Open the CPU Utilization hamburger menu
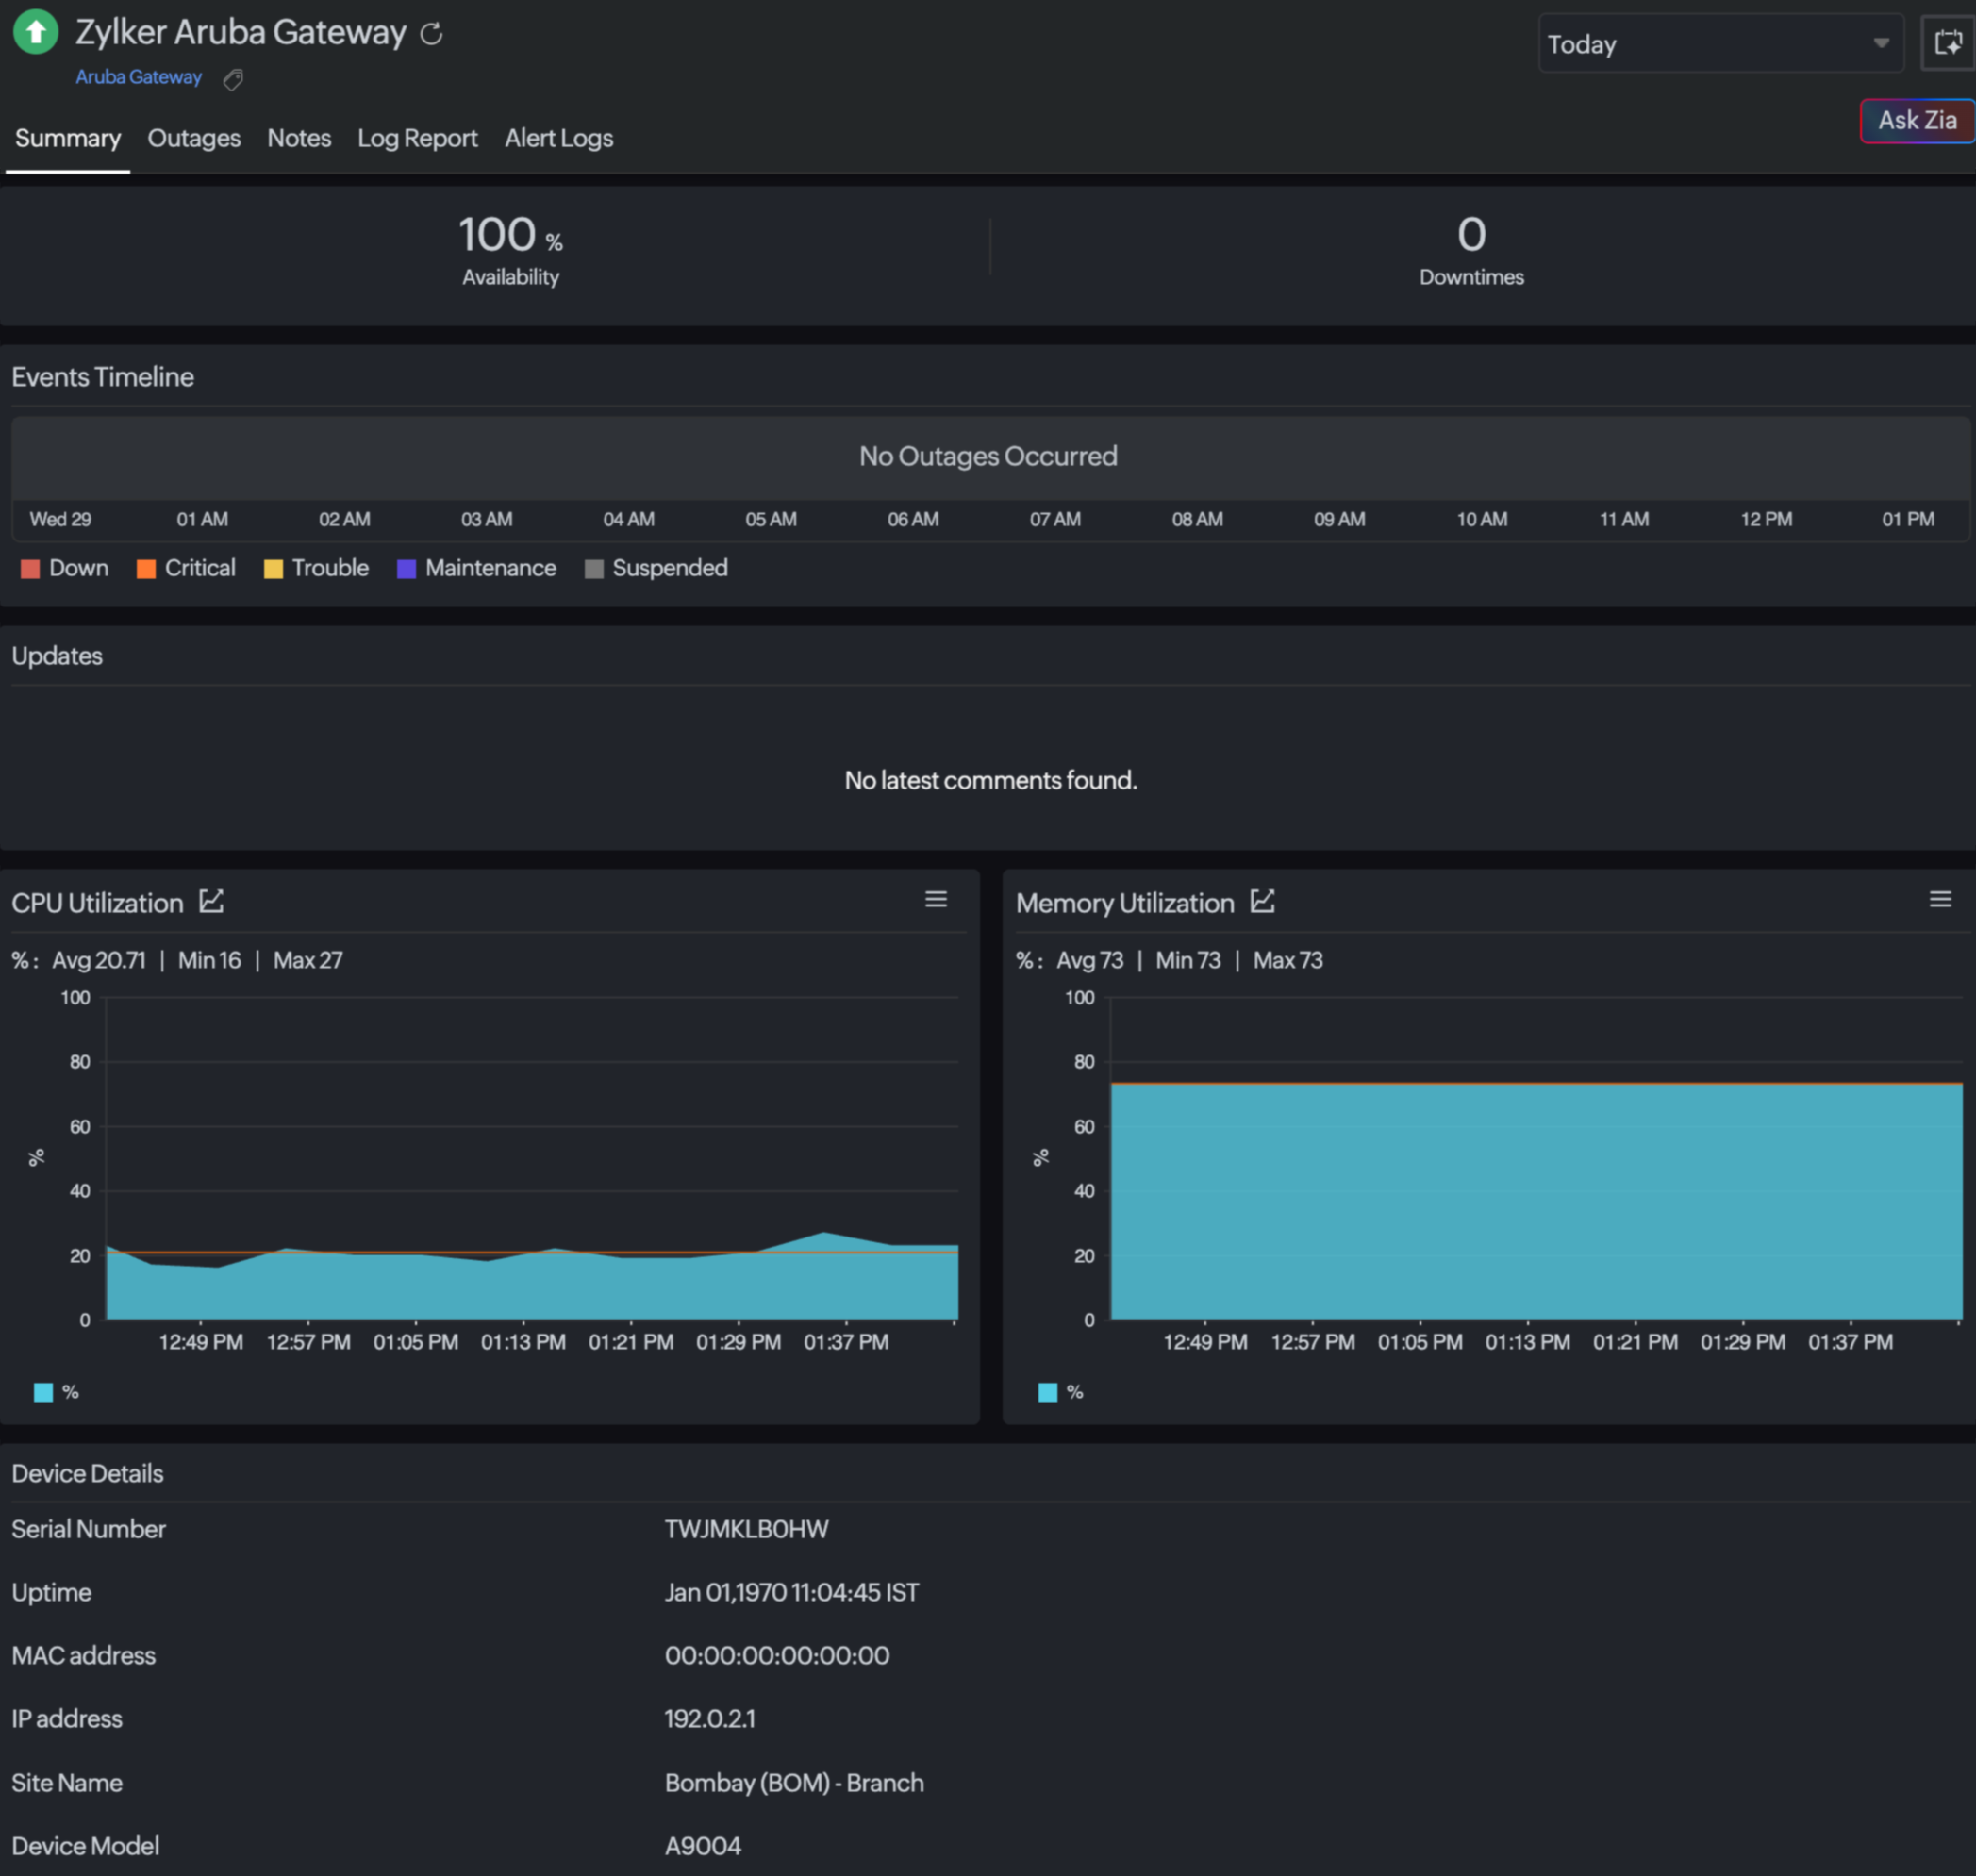Viewport: 1976px width, 1876px height. point(935,899)
